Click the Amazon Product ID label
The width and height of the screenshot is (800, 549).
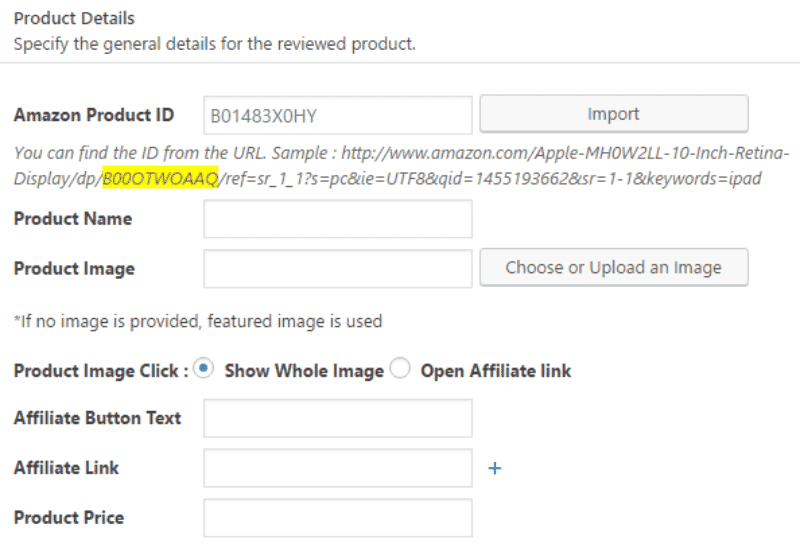94,115
